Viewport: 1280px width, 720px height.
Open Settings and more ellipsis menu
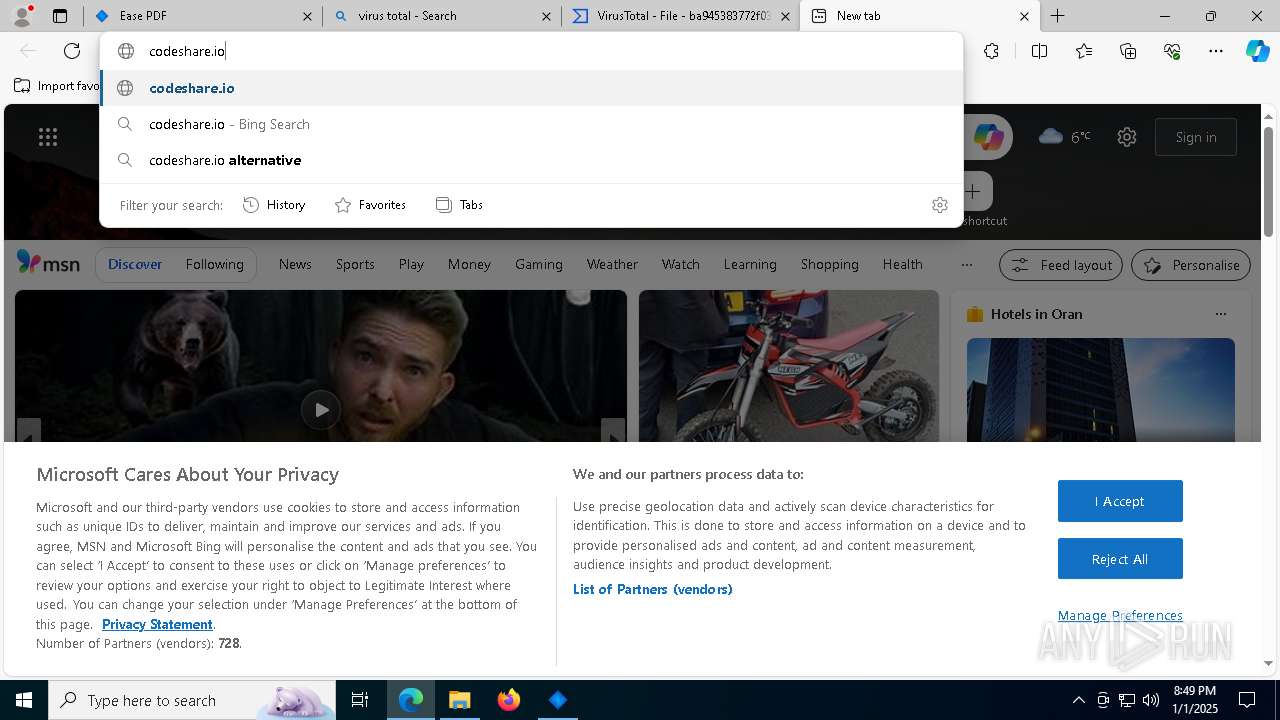(1216, 51)
